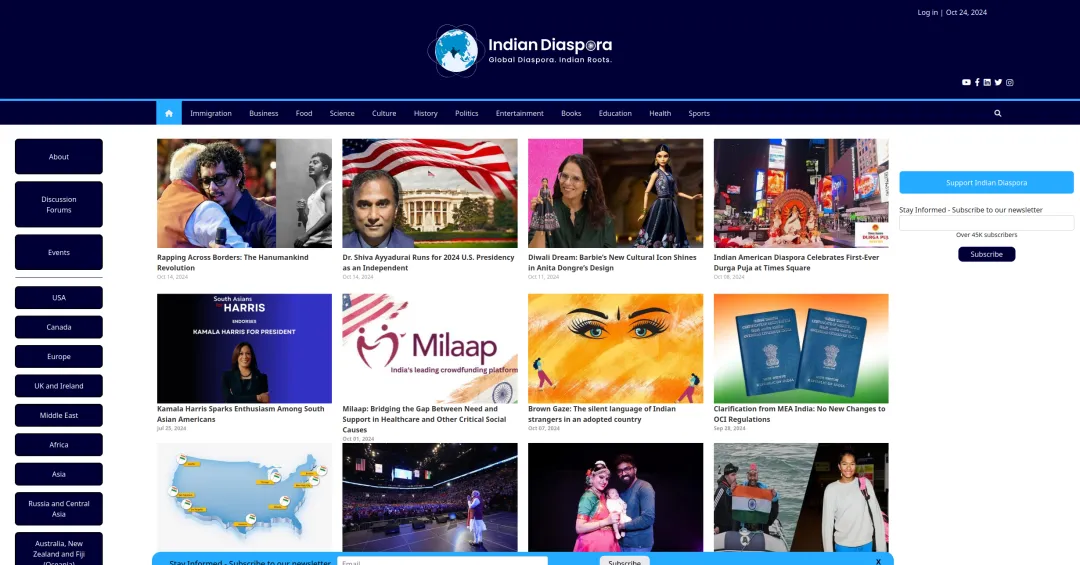Select Politics in the navigation bar
This screenshot has width=1080, height=565.
(466, 113)
